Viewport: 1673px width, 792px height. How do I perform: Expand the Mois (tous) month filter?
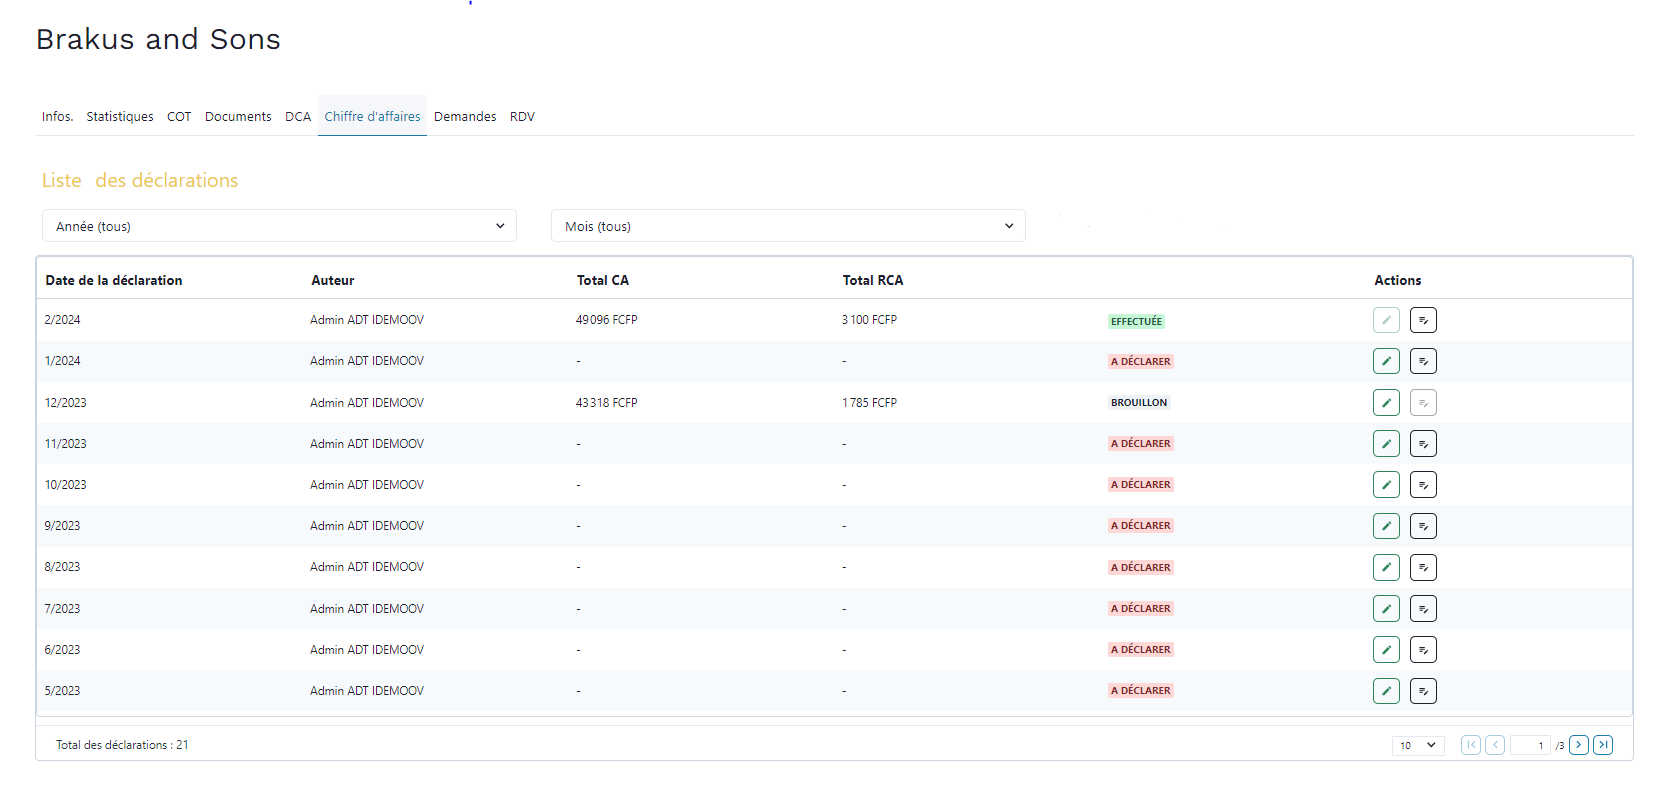click(x=788, y=226)
